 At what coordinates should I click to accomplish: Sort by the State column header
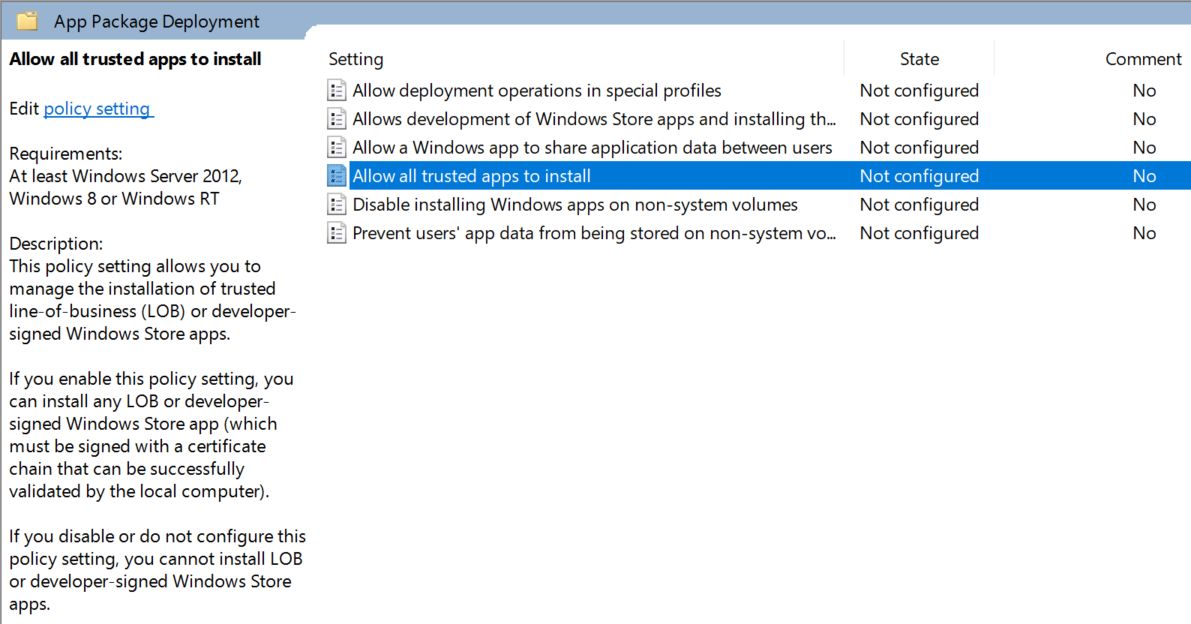pos(919,59)
